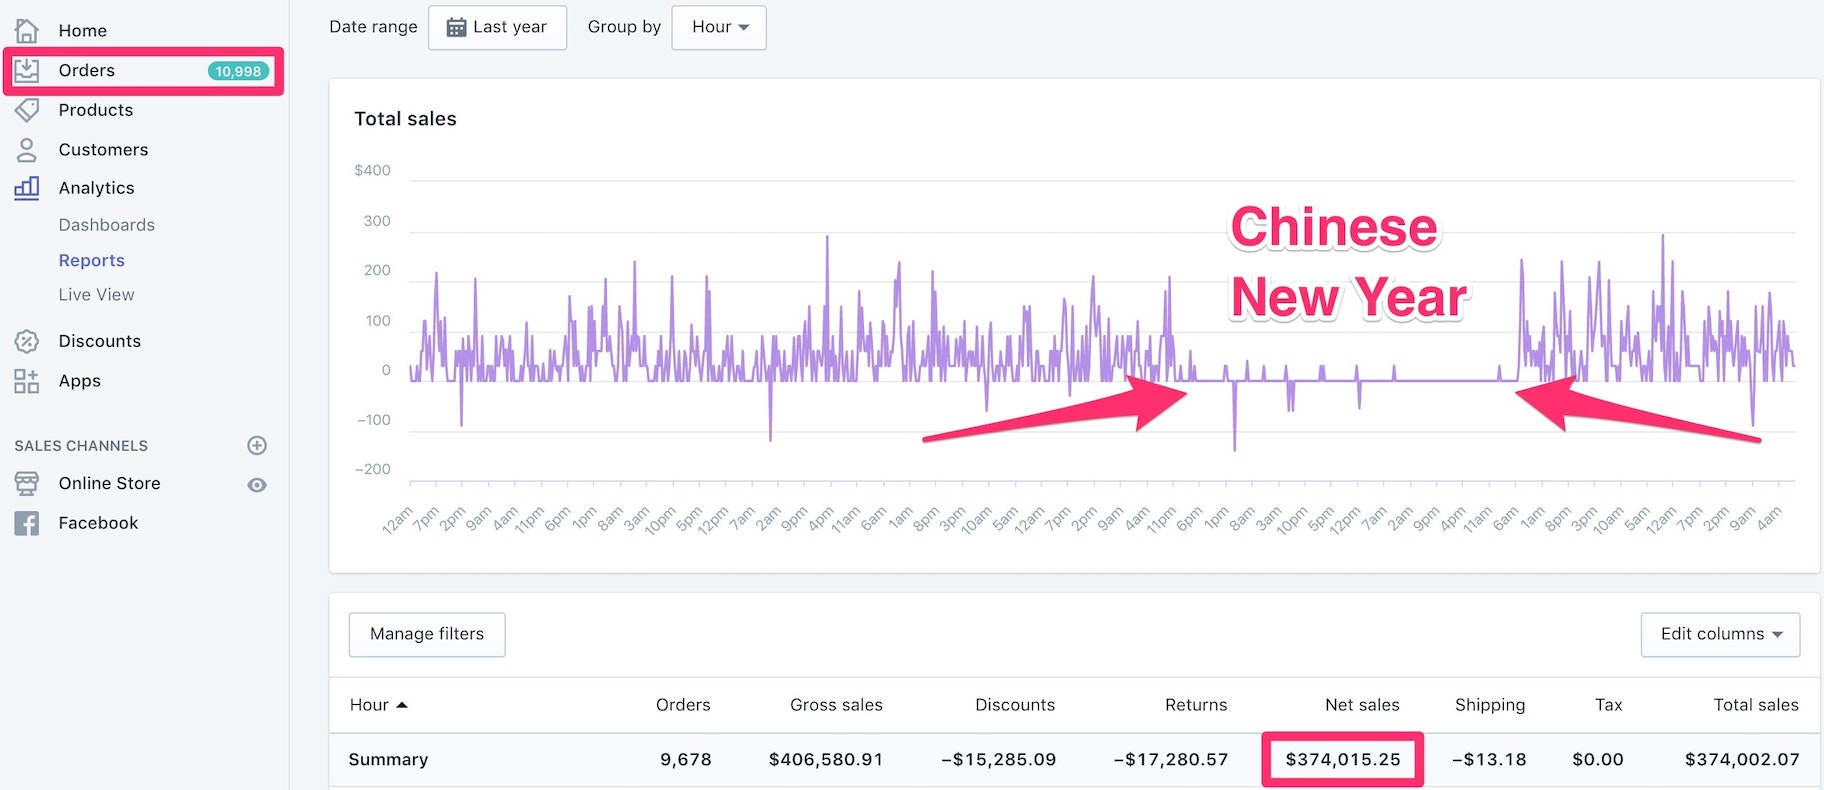This screenshot has width=1824, height=790.
Task: Open the Reports submenu item
Action: click(x=92, y=260)
